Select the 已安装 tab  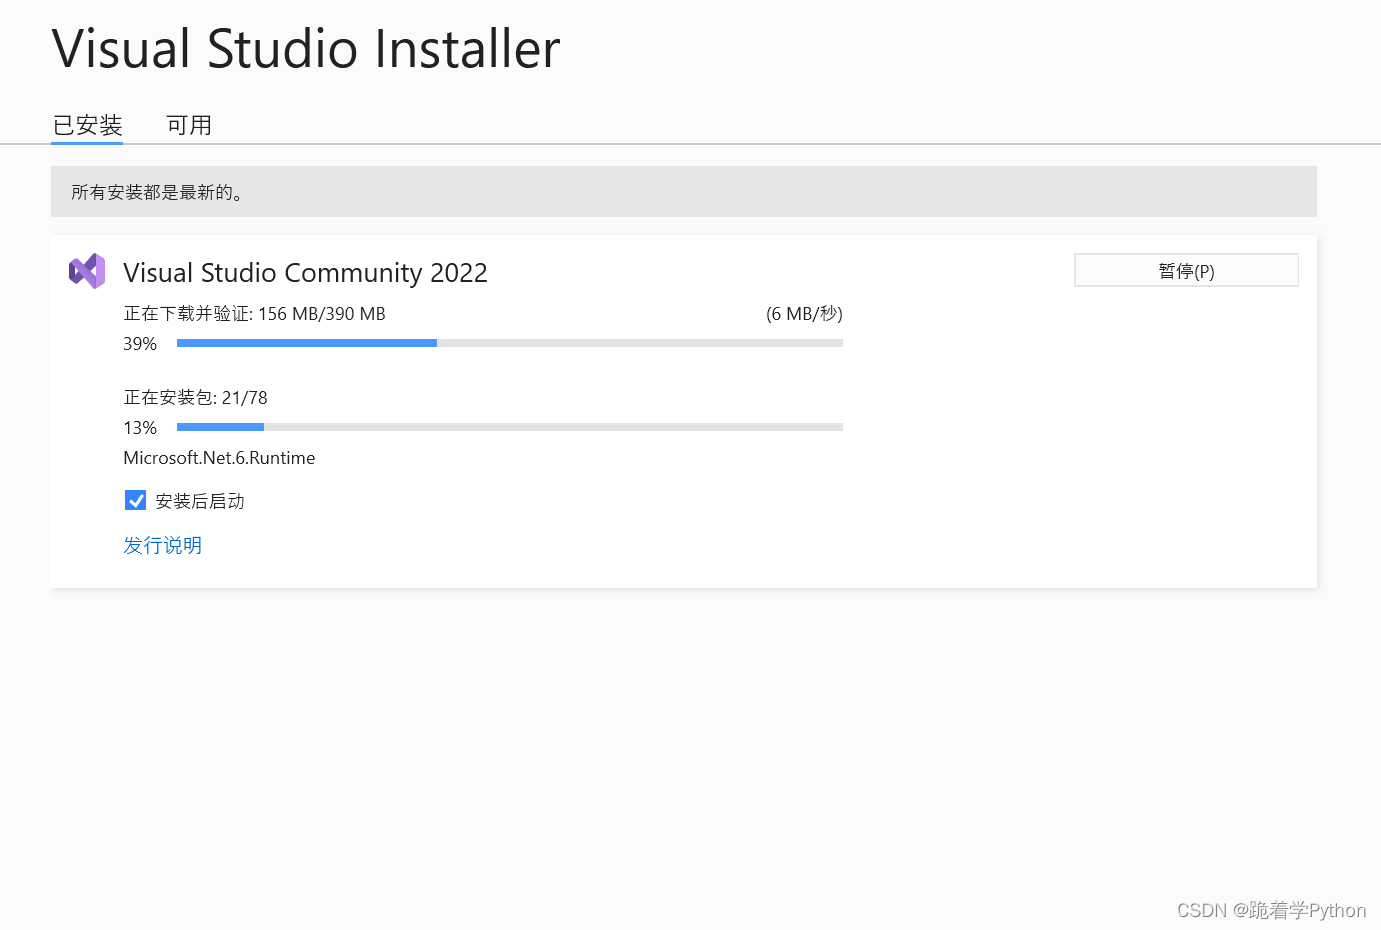pos(87,125)
